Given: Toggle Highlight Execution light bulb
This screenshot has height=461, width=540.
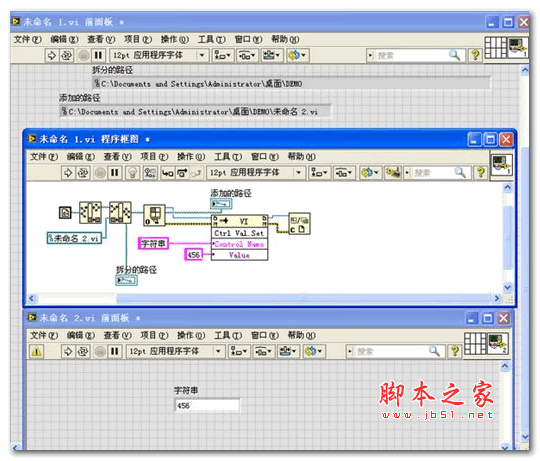Looking at the screenshot, I should pos(133,172).
